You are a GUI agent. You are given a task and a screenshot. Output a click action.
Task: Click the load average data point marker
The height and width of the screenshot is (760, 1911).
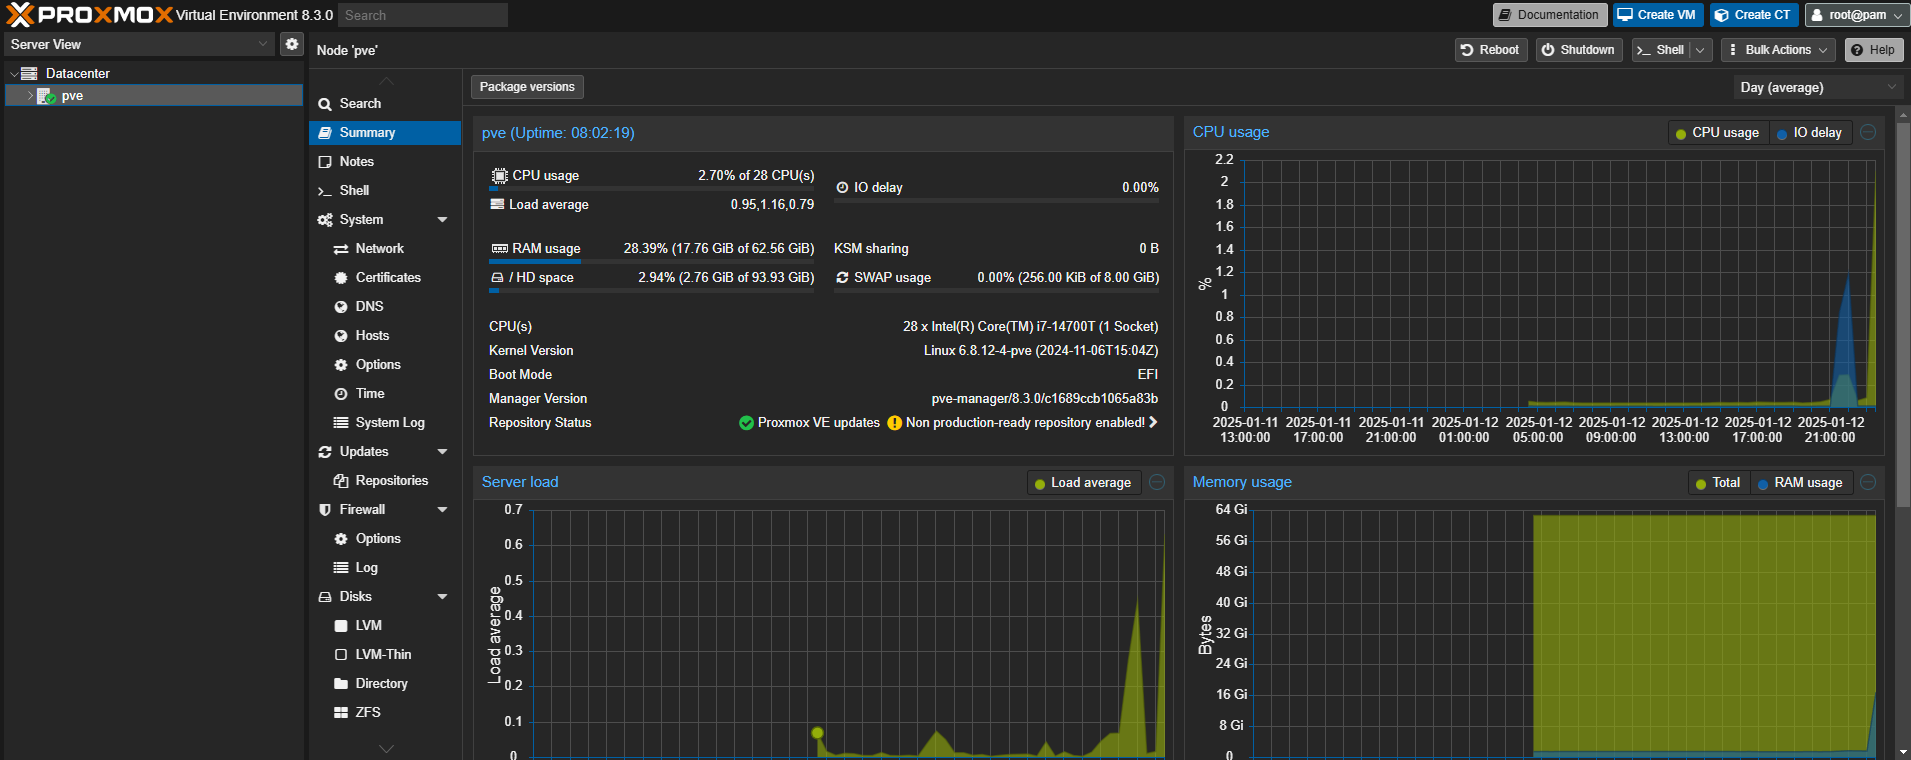tap(818, 733)
